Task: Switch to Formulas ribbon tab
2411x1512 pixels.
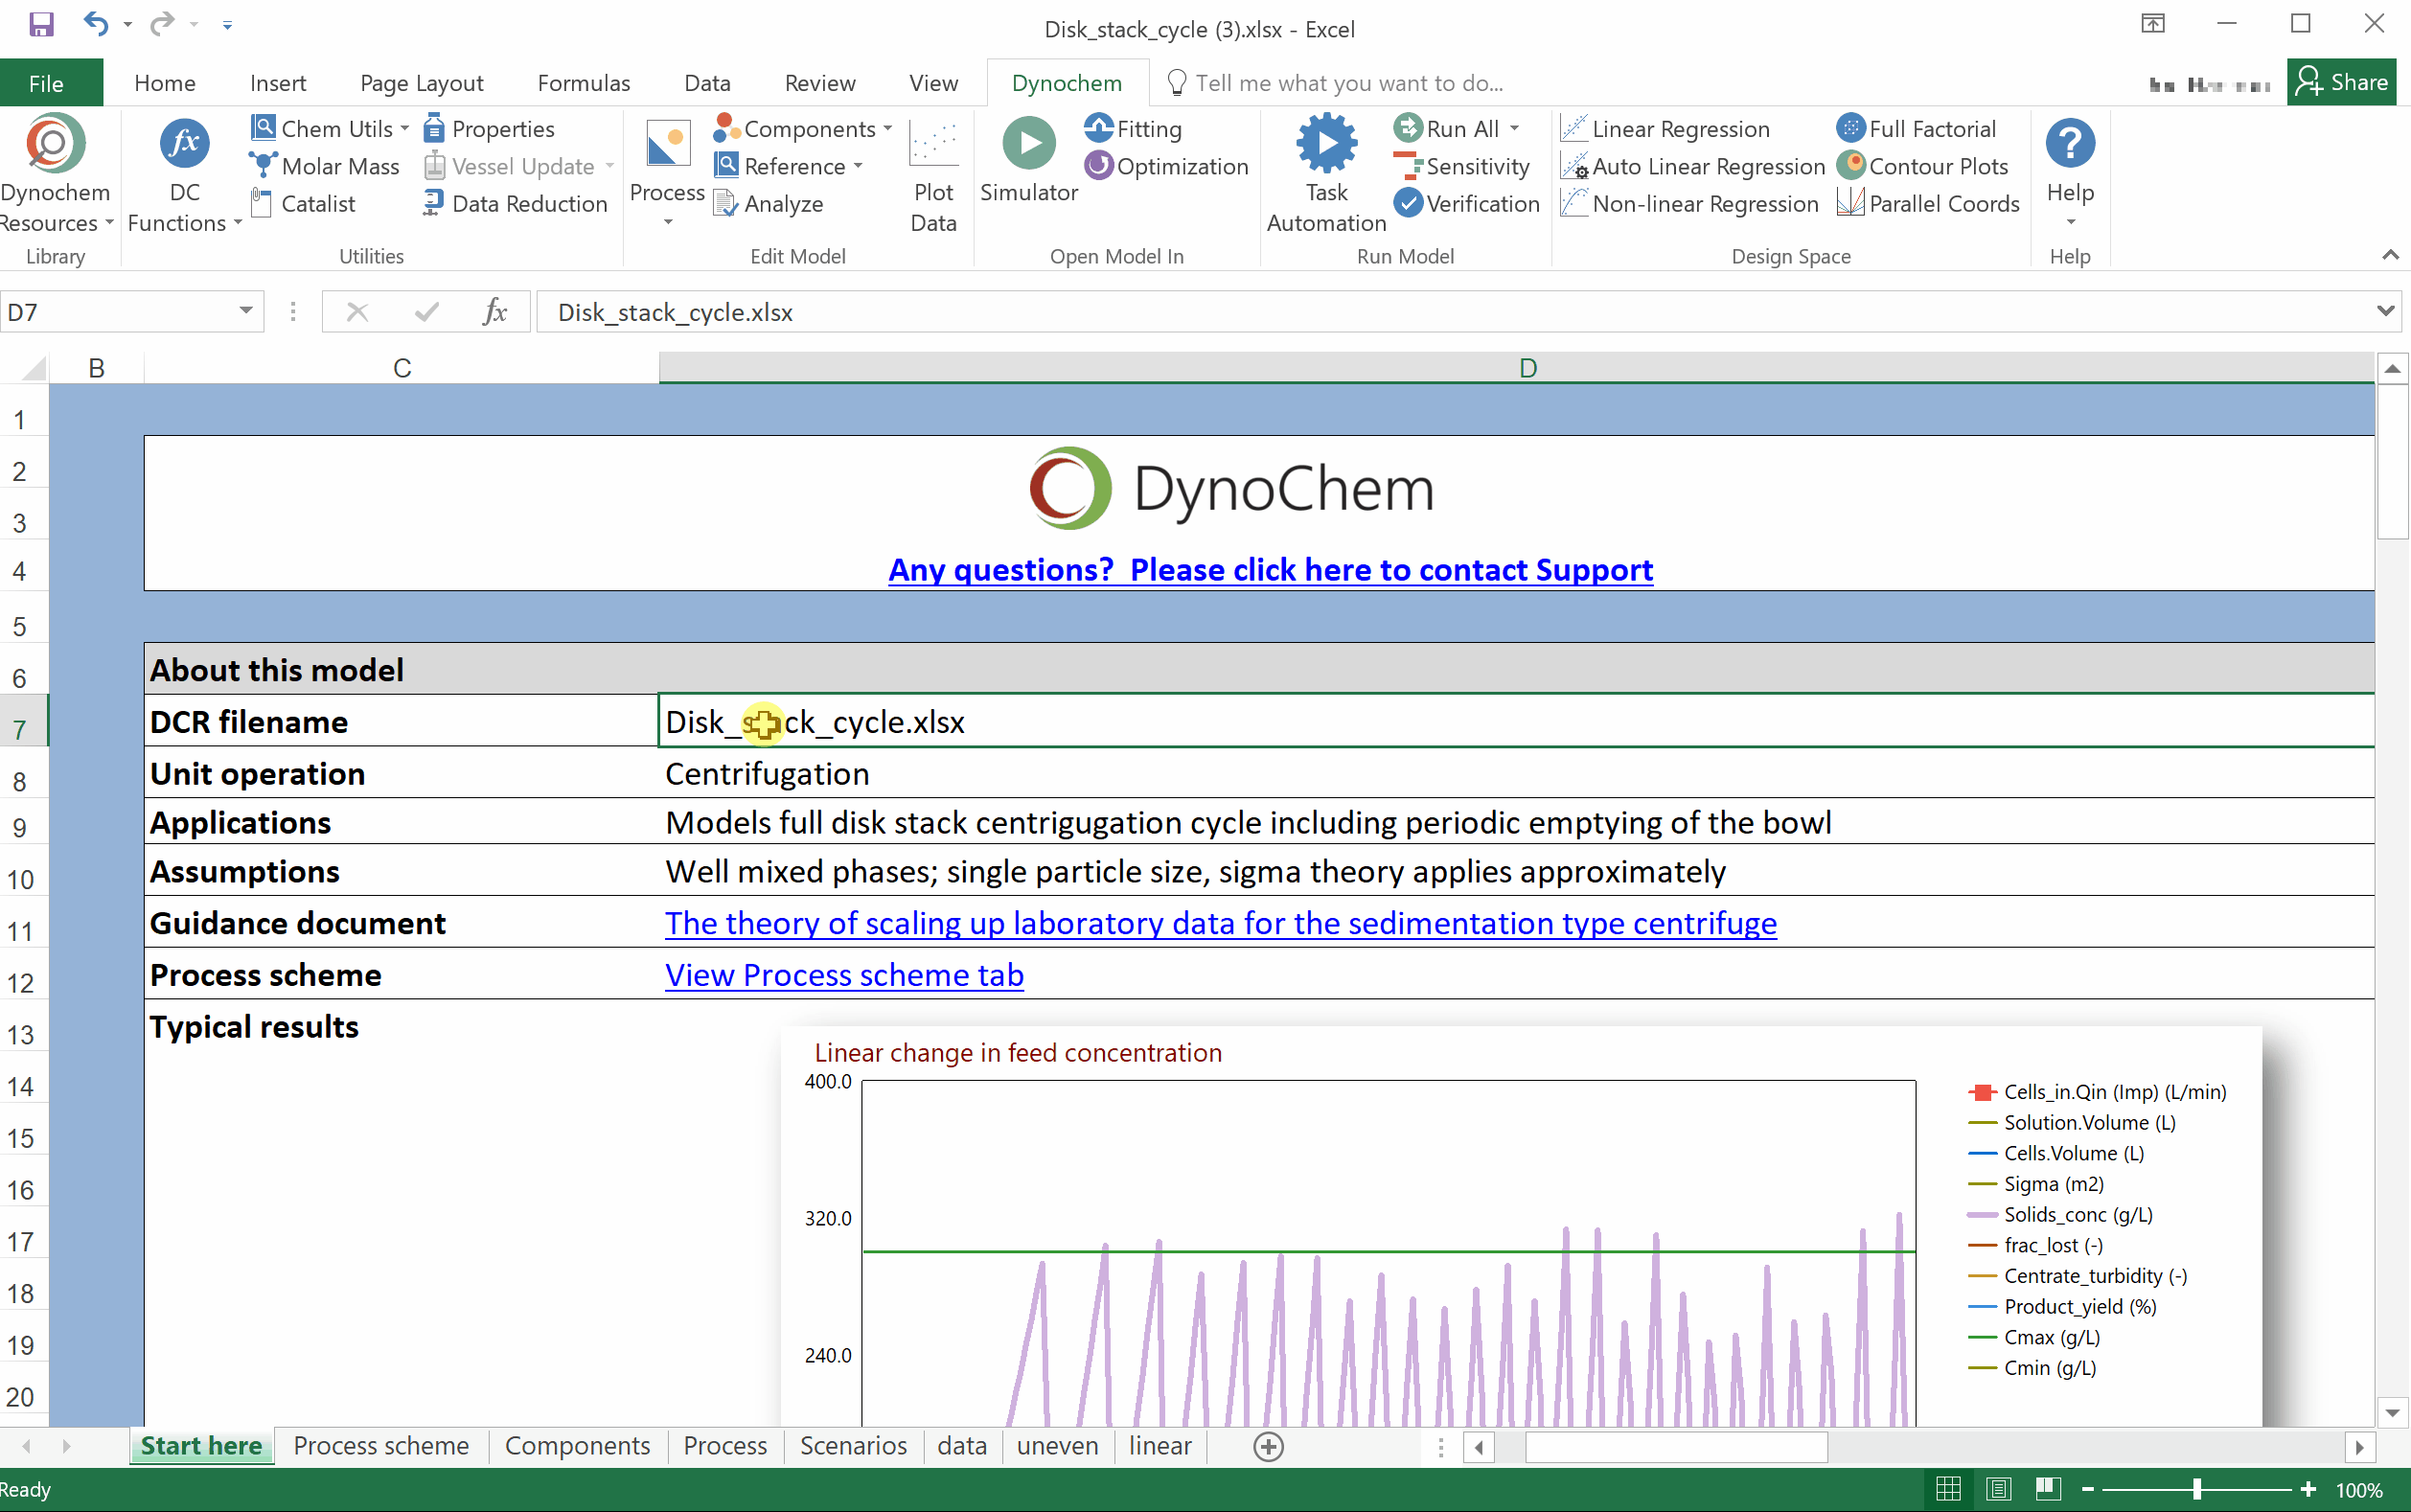Action: pos(583,83)
